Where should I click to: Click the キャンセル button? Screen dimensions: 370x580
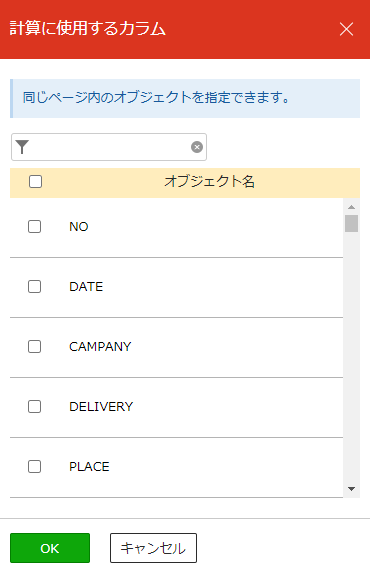pyautogui.click(x=153, y=548)
